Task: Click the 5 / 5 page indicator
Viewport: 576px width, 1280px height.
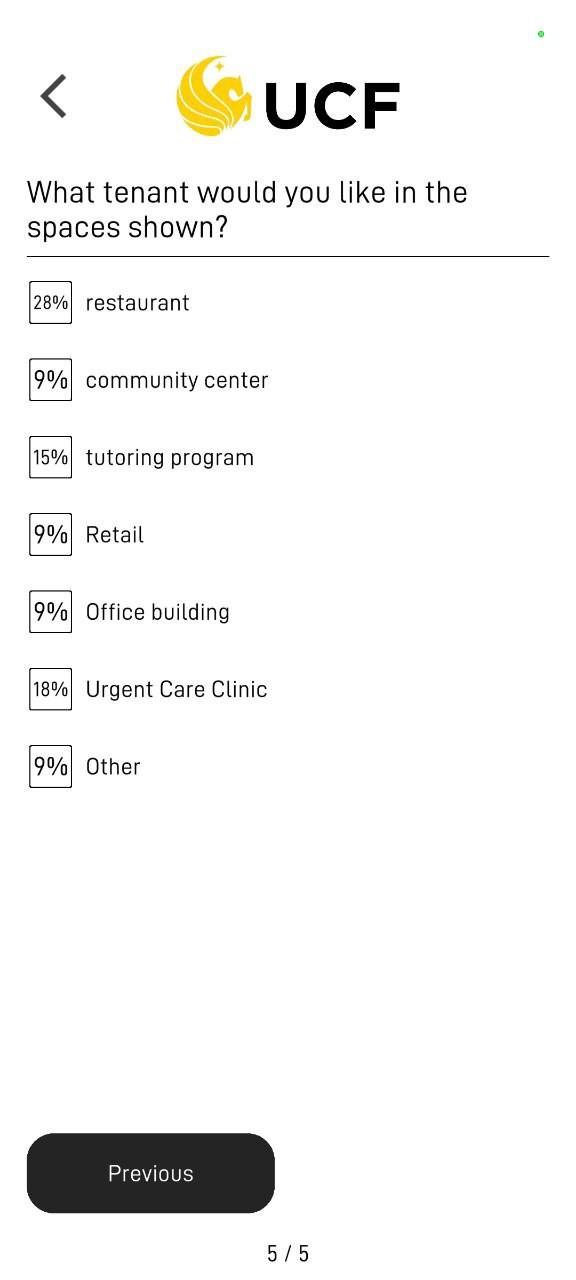Action: pyautogui.click(x=288, y=1253)
